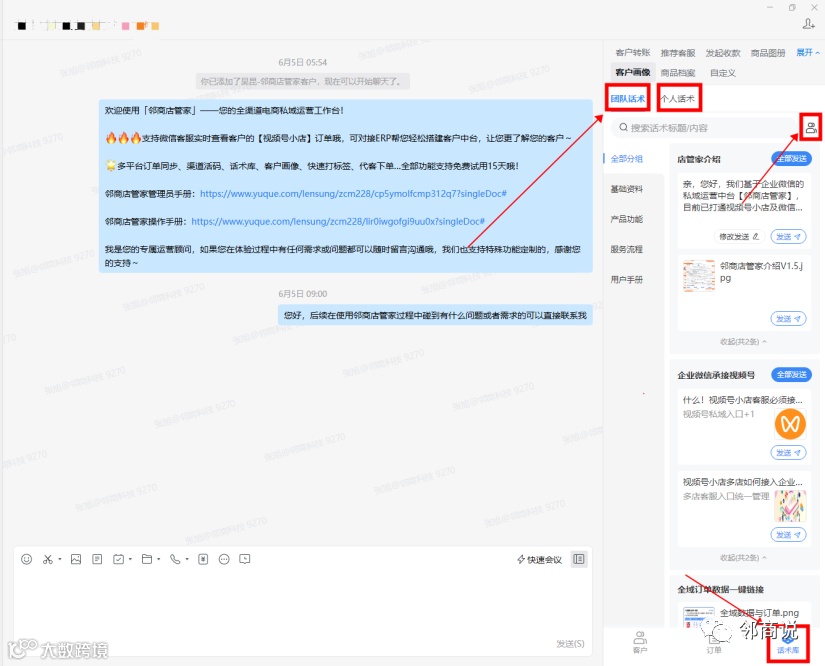Viewport: 825px width, 666px height.
Task: Click 全部发送 for 企业微信承接视频号
Action: [791, 375]
